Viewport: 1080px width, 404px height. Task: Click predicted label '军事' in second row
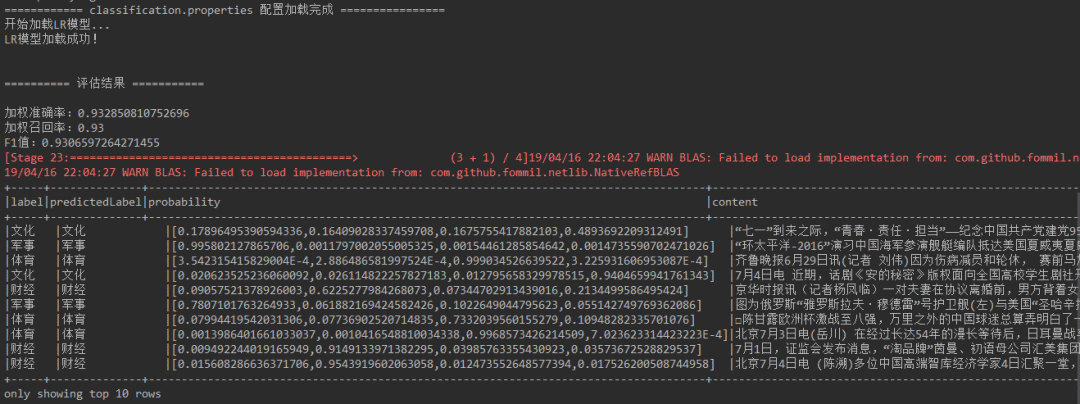click(x=72, y=246)
